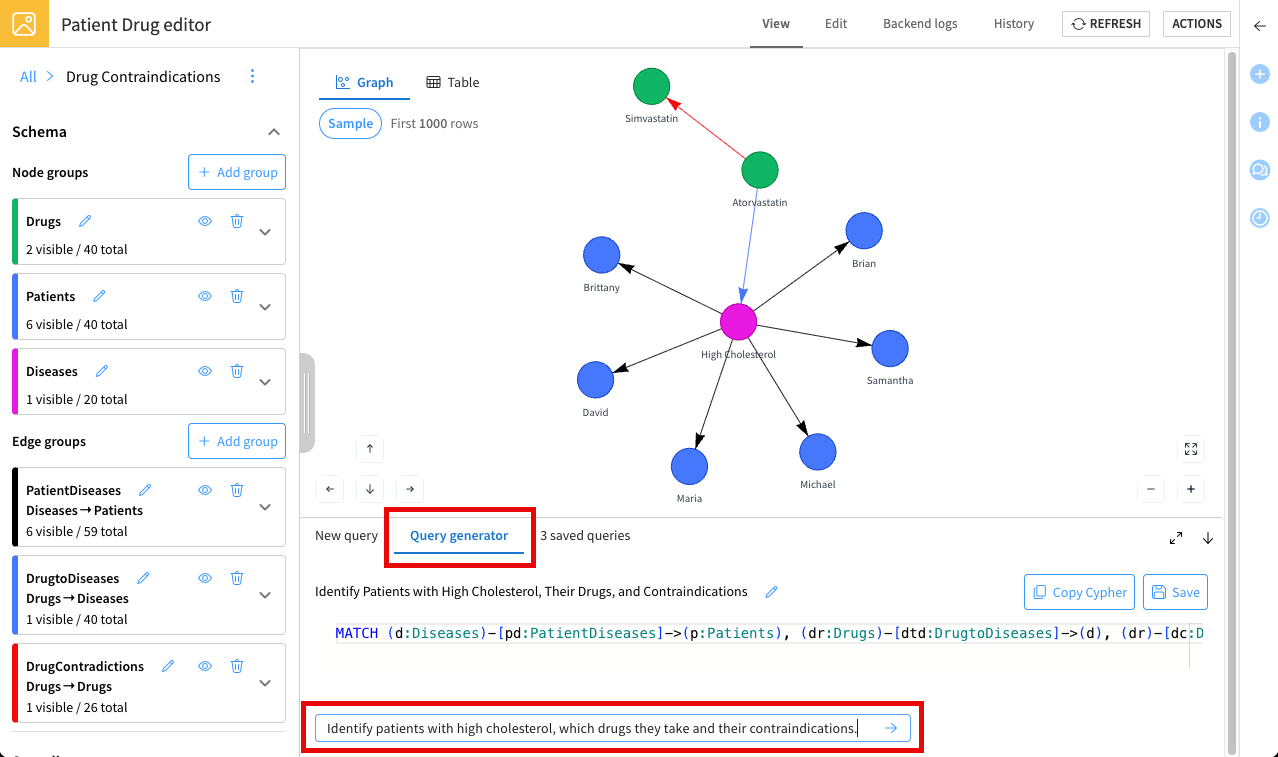Click the magenta High Cholesterol node

click(x=738, y=322)
